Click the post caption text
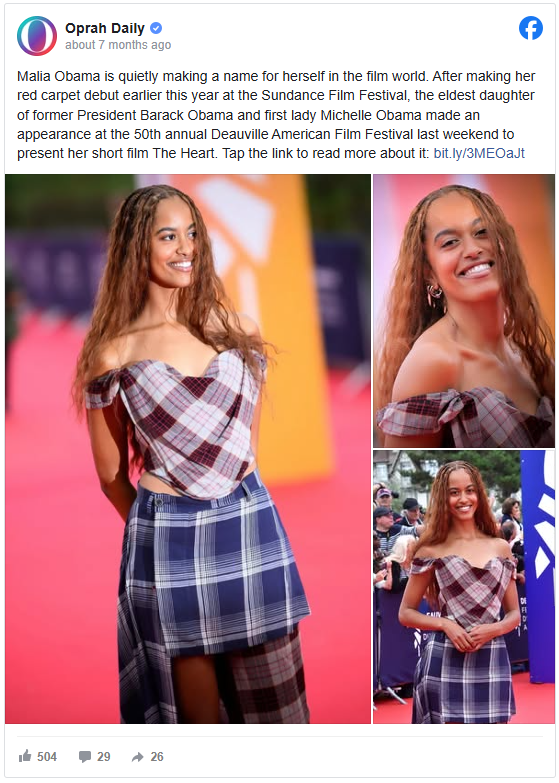 click(276, 115)
